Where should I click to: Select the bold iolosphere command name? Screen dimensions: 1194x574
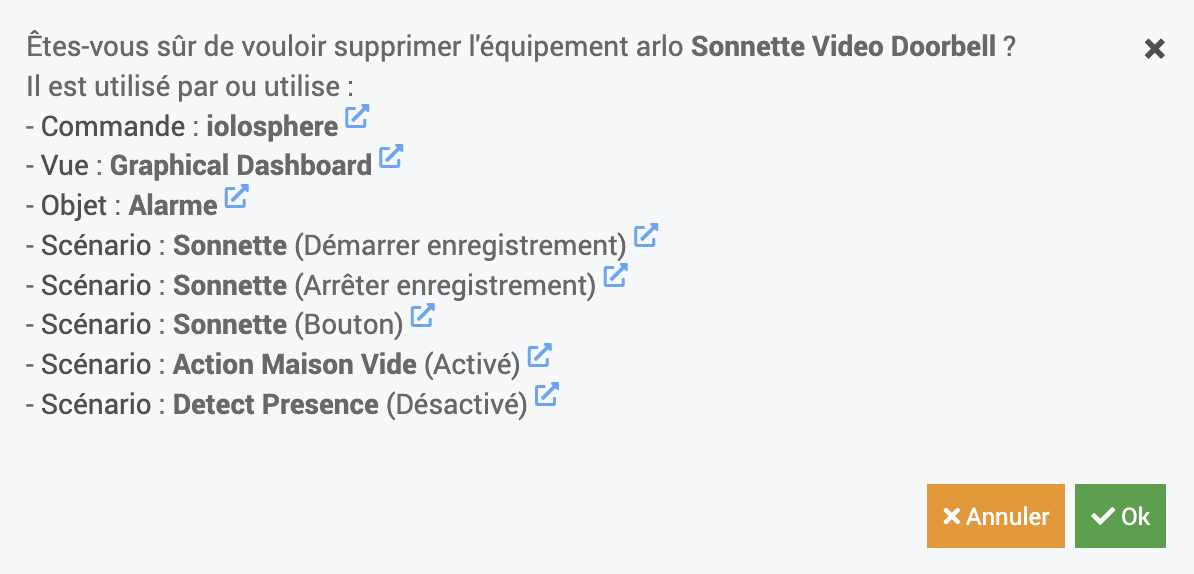[x=273, y=126]
